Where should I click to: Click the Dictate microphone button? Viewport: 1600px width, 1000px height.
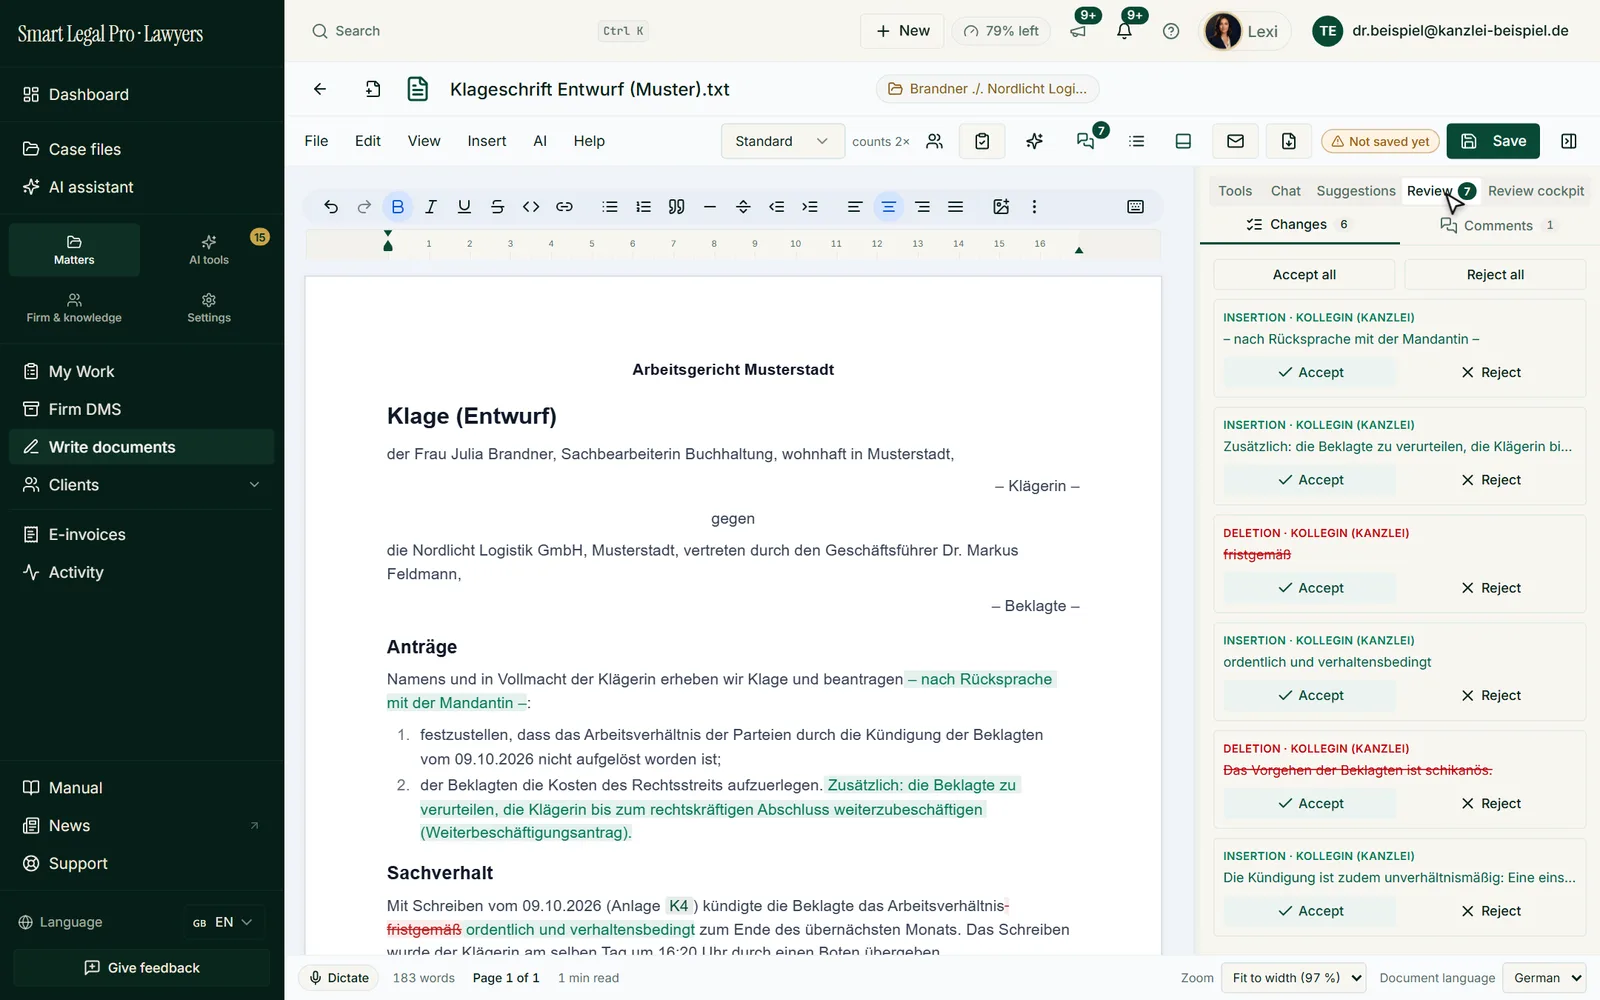(339, 978)
